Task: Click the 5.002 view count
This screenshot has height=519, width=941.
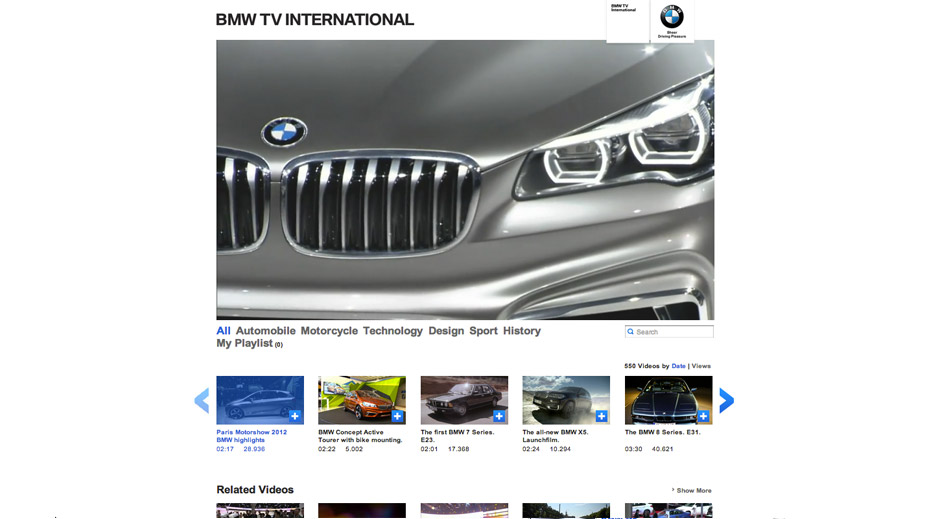Action: click(354, 449)
